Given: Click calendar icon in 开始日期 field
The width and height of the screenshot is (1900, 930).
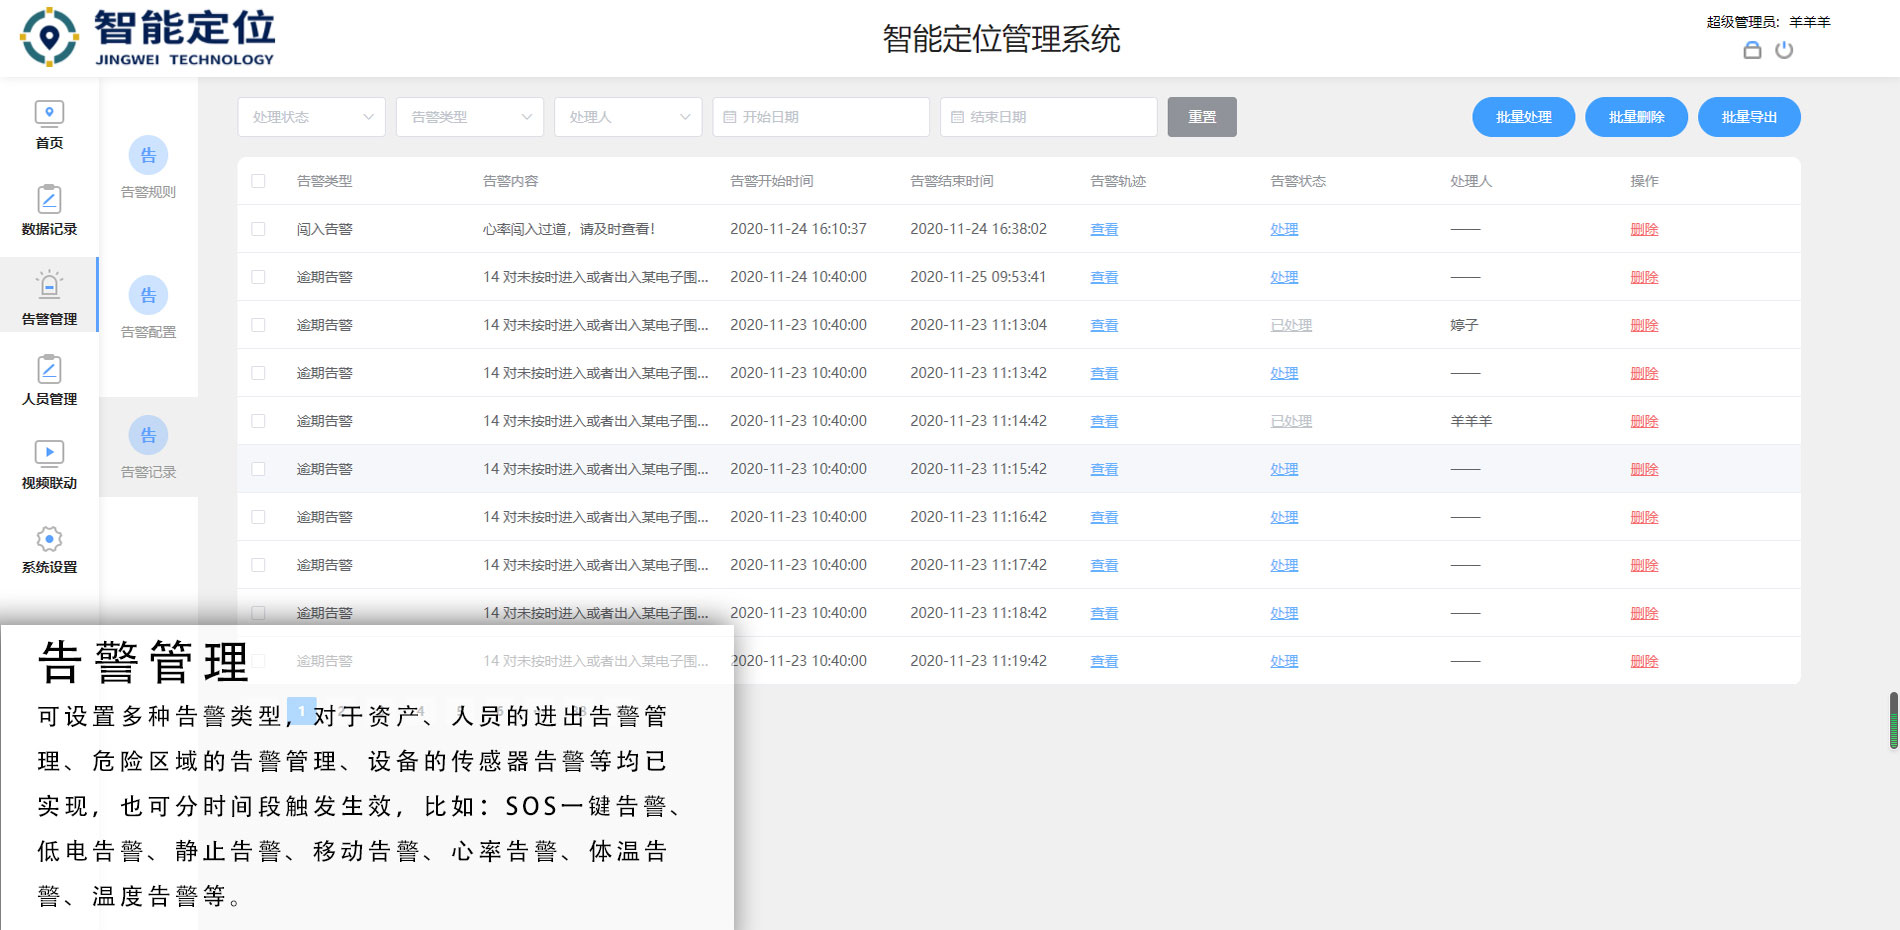Looking at the screenshot, I should 730,117.
